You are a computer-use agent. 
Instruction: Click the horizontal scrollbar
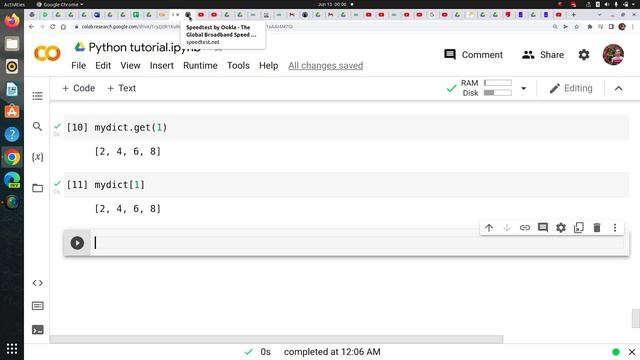[276, 339]
